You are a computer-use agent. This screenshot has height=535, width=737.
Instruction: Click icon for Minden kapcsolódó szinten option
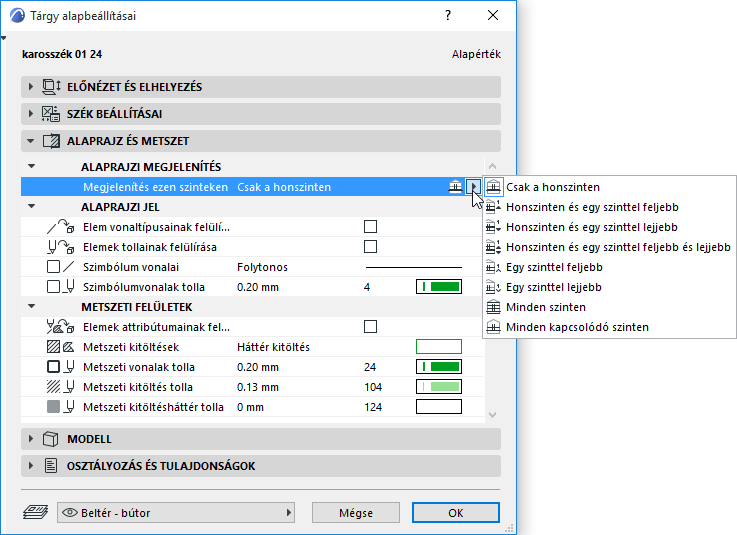click(494, 327)
